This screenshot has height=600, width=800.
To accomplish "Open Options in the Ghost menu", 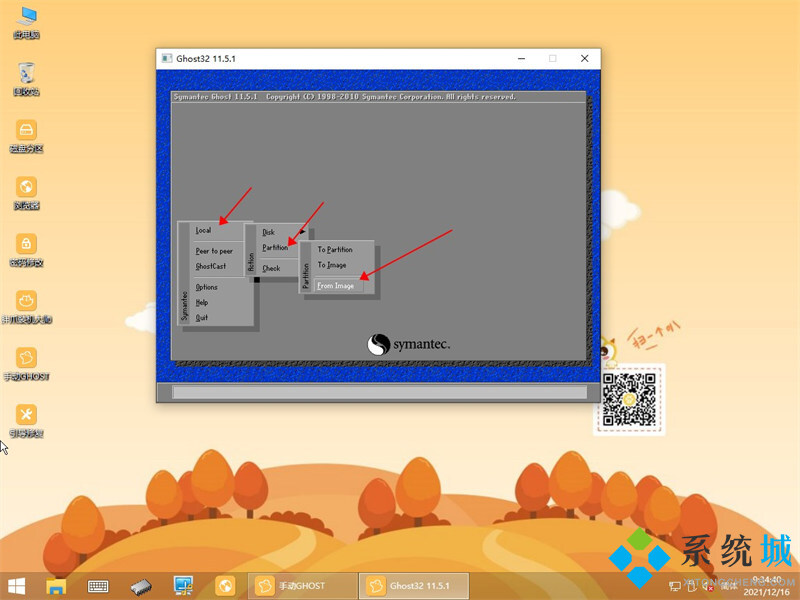I will pos(207,287).
